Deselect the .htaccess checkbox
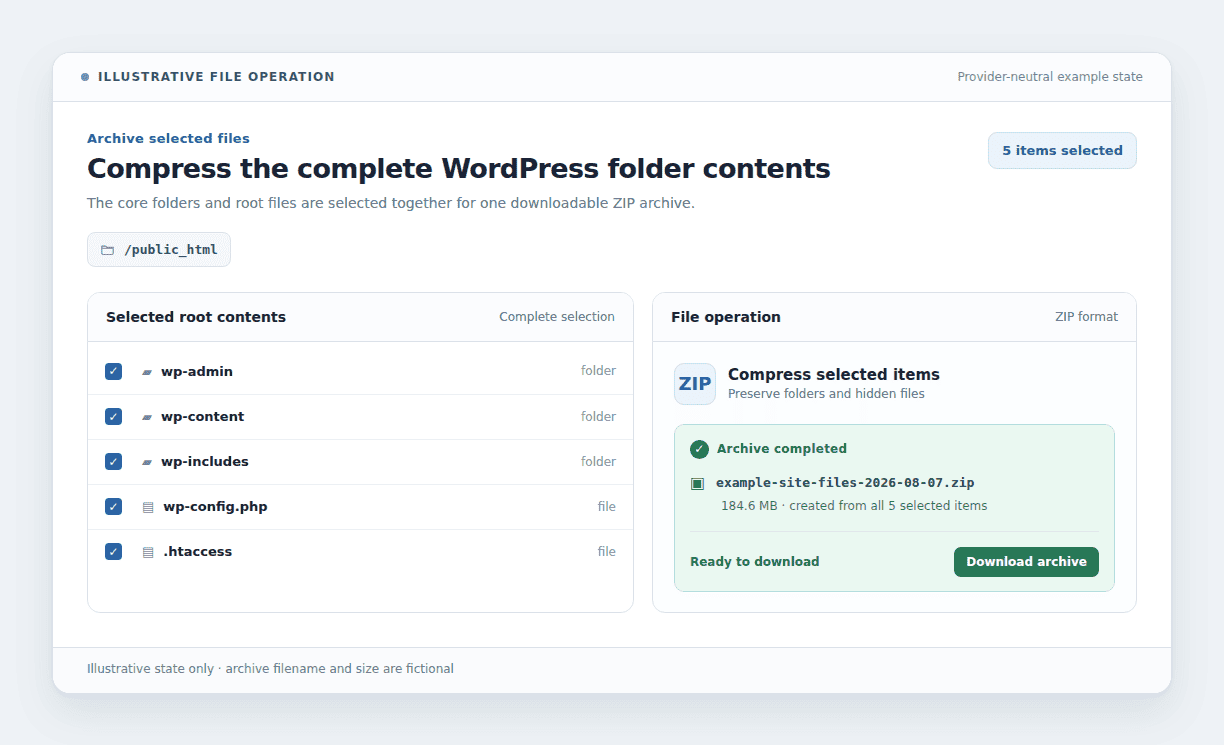This screenshot has width=1224, height=745. coord(114,551)
